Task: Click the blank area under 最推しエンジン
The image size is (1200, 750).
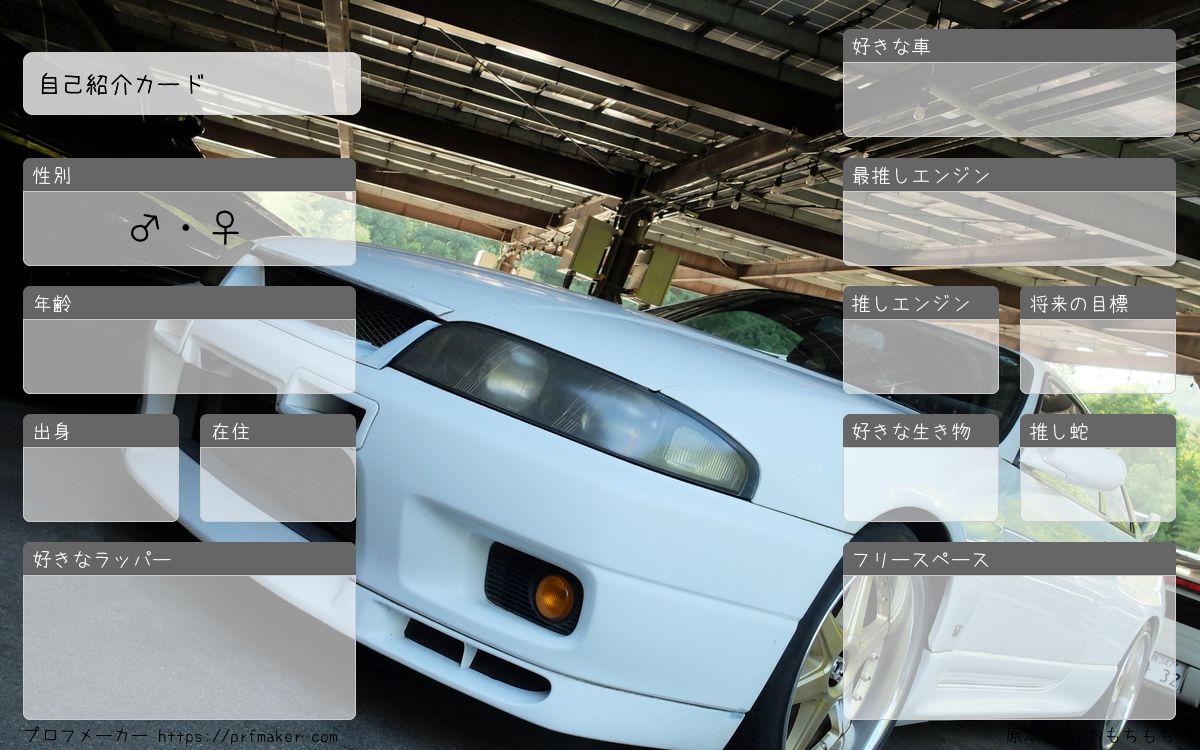Action: (1009, 228)
